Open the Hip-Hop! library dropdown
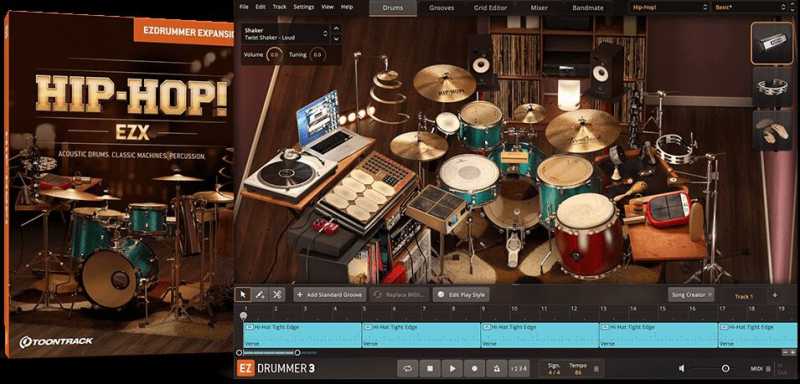The height and width of the screenshot is (384, 800). [x=670, y=7]
